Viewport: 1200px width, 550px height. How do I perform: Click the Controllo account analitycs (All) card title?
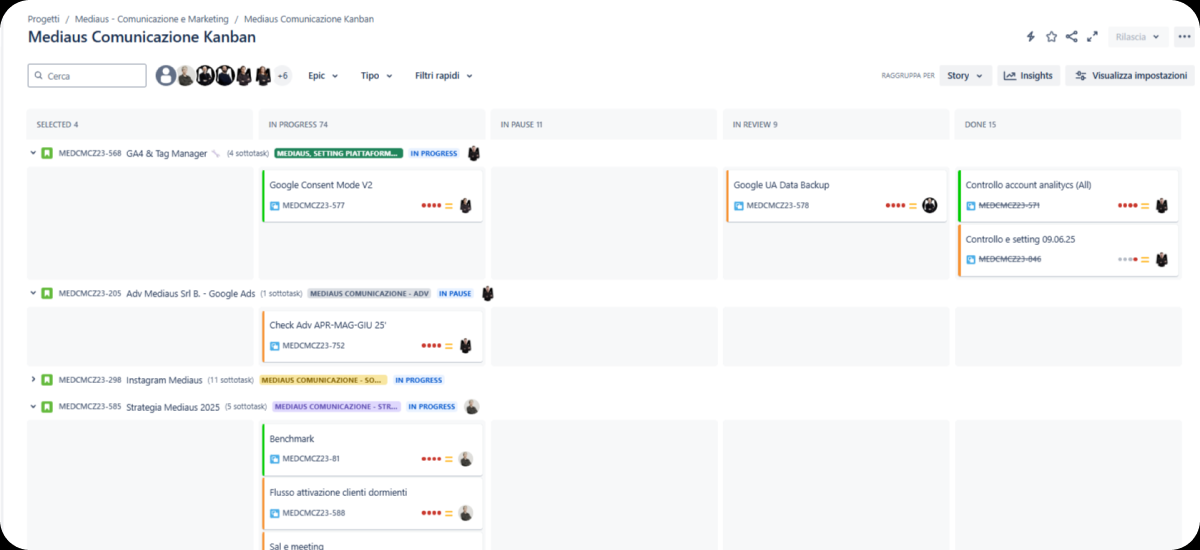pyautogui.click(x=1028, y=185)
